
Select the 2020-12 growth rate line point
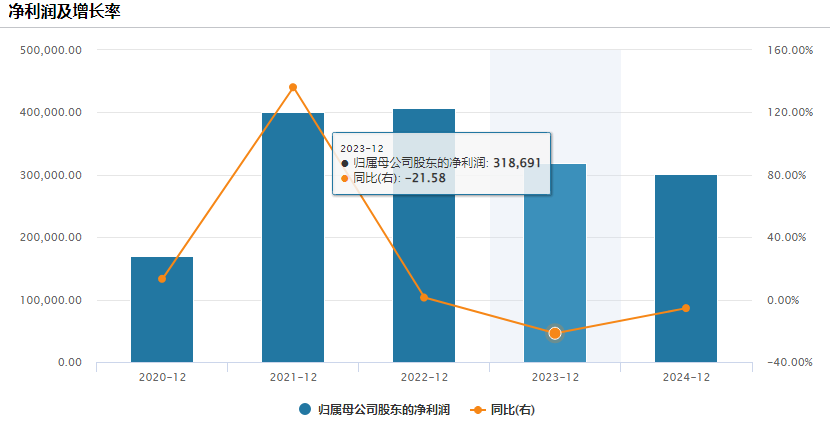point(162,279)
